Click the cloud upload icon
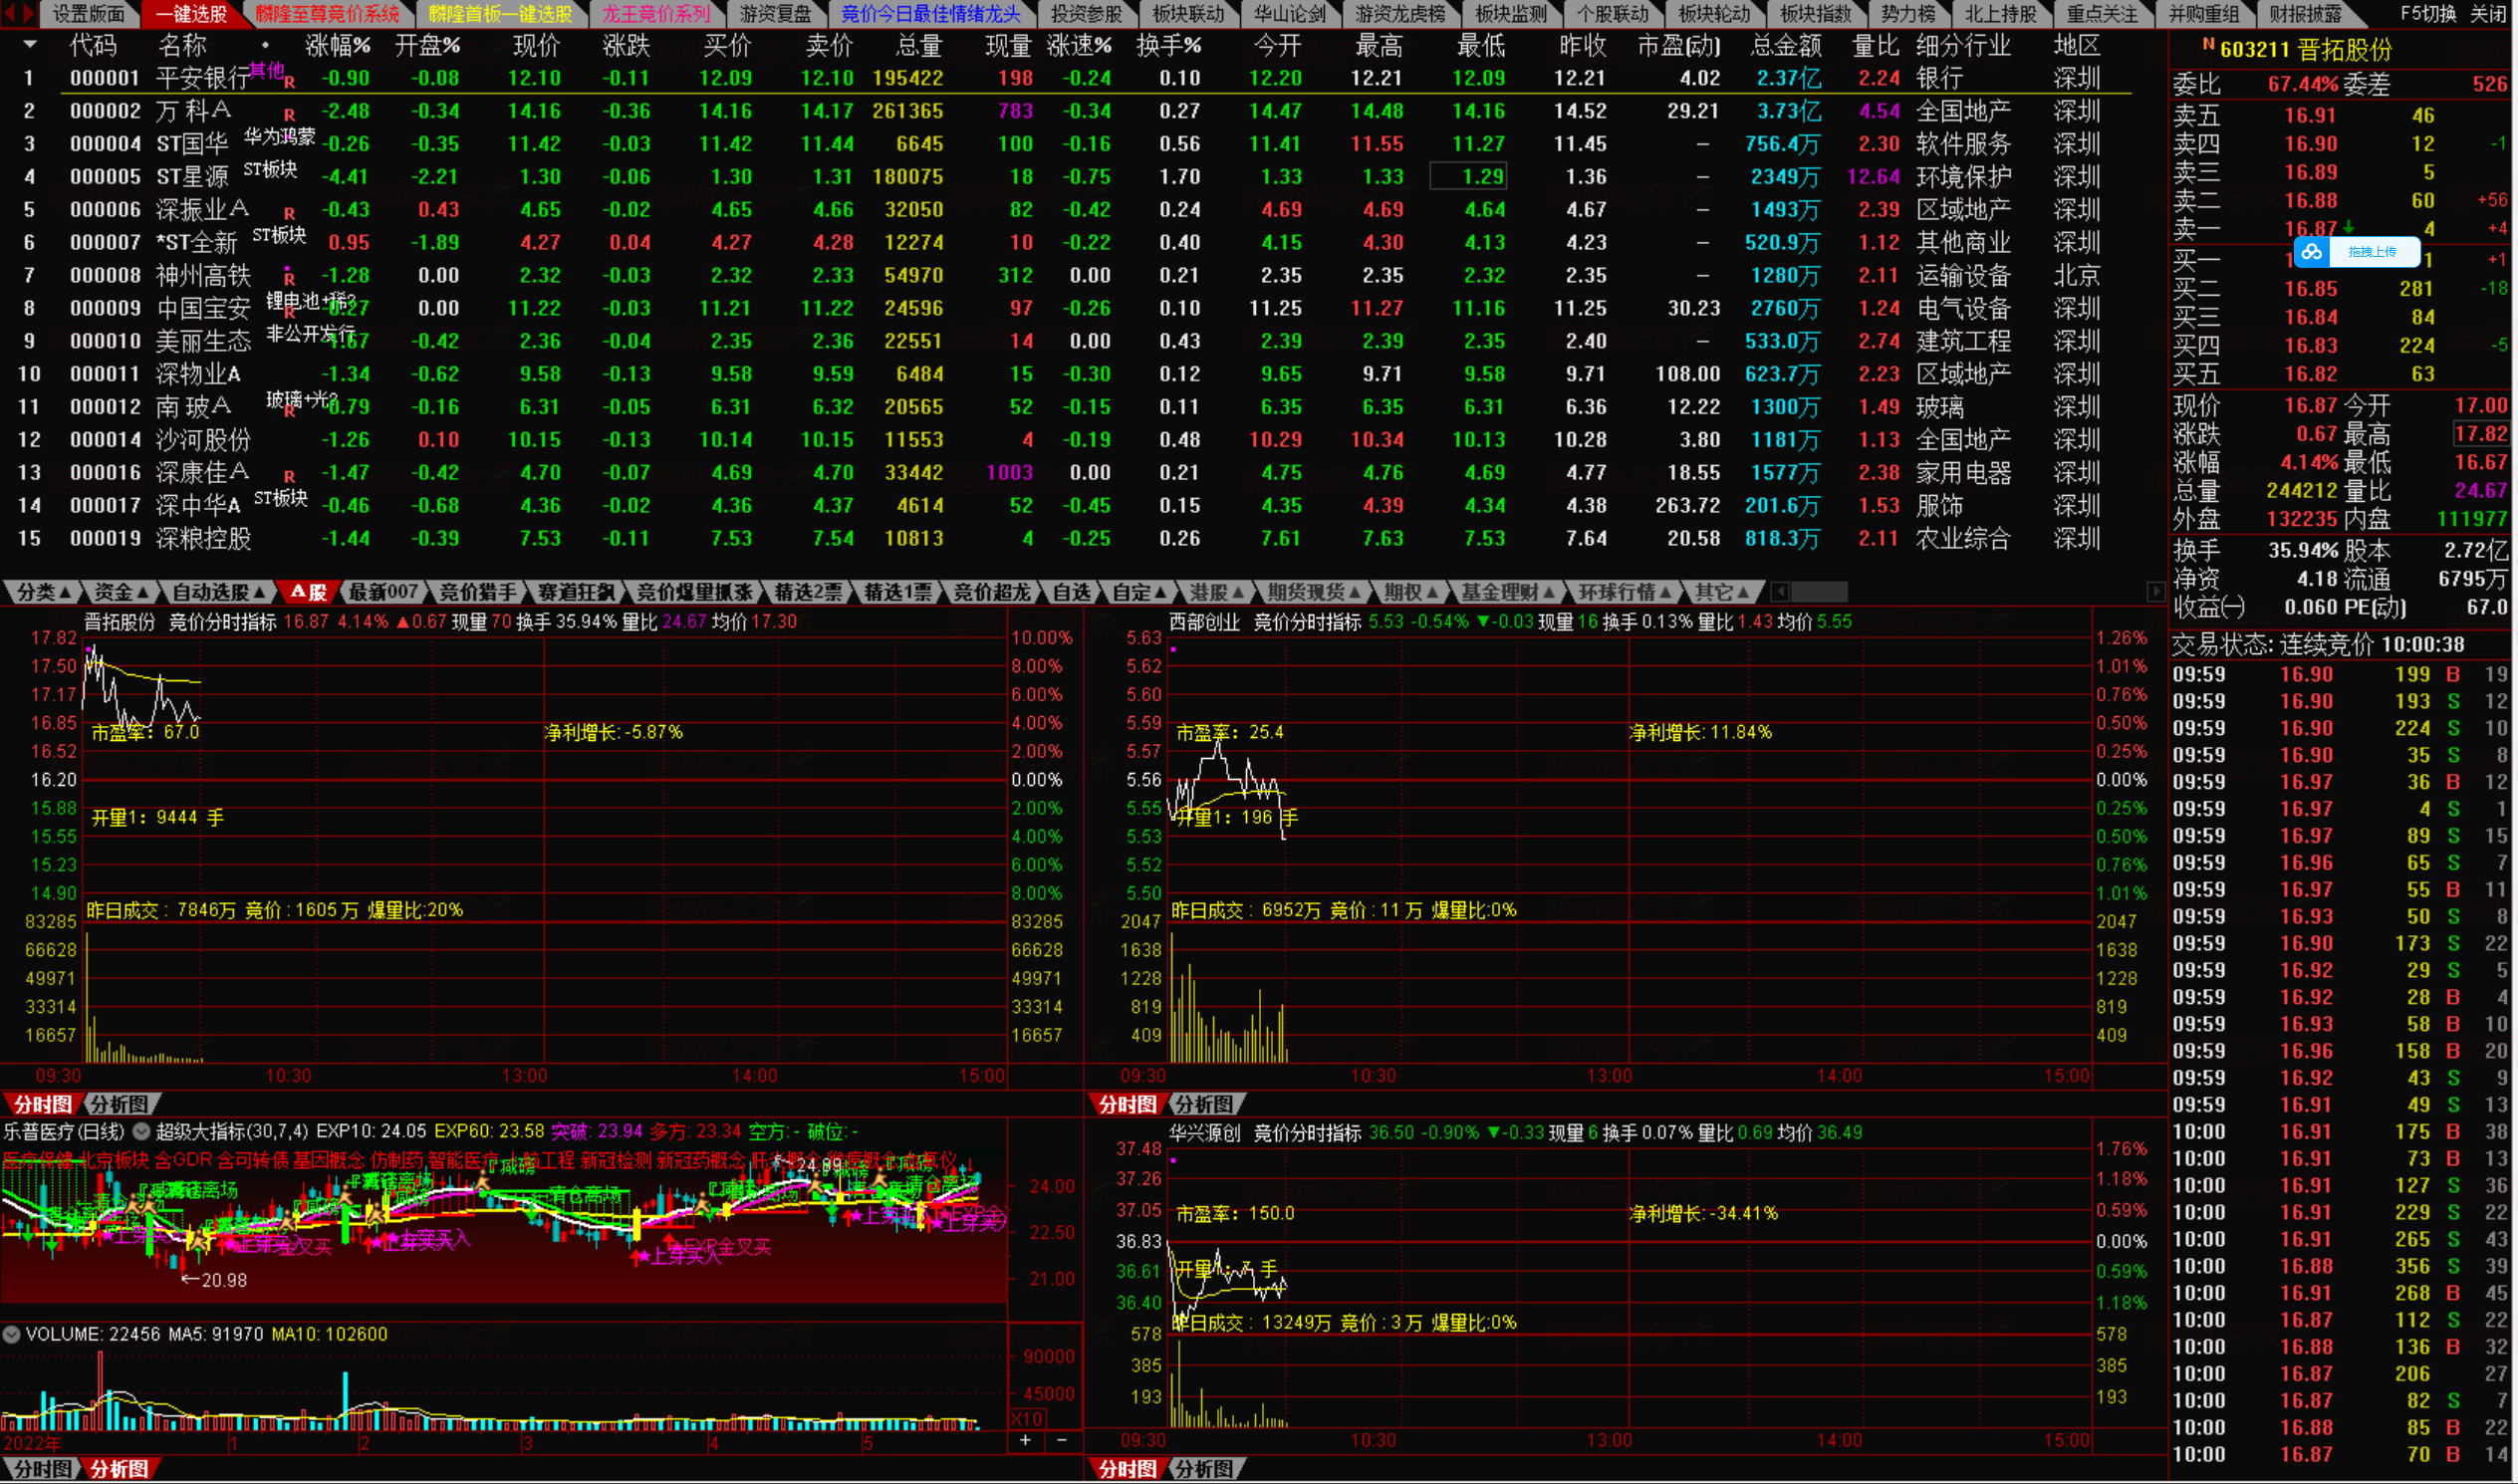This screenshot has height=1484, width=2518. tap(2311, 252)
